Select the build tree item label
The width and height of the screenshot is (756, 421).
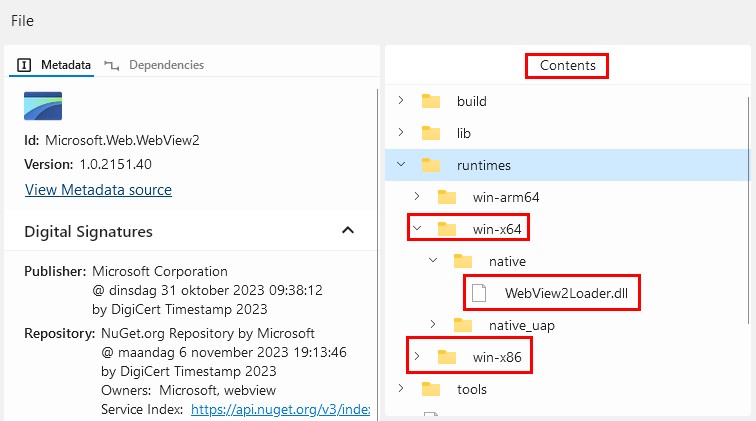472,101
